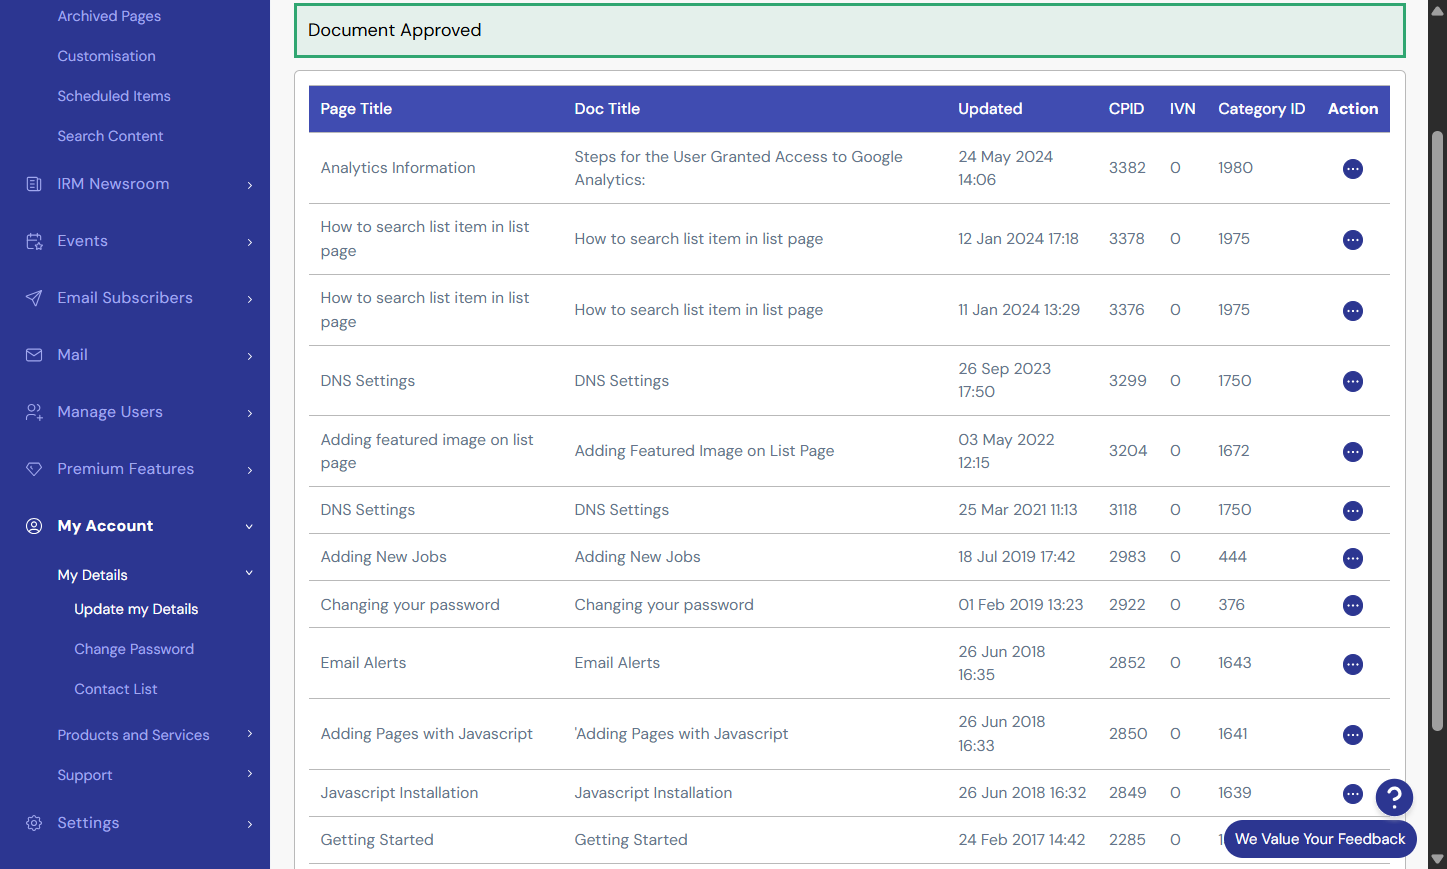Viewport: 1447px width, 869px height.
Task: Open the Contact List link
Action: tap(116, 689)
